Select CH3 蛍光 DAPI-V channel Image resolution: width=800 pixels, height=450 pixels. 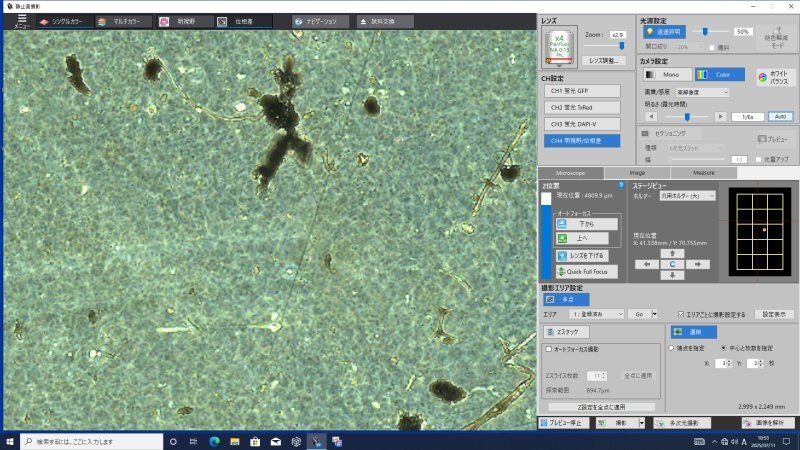pos(582,124)
